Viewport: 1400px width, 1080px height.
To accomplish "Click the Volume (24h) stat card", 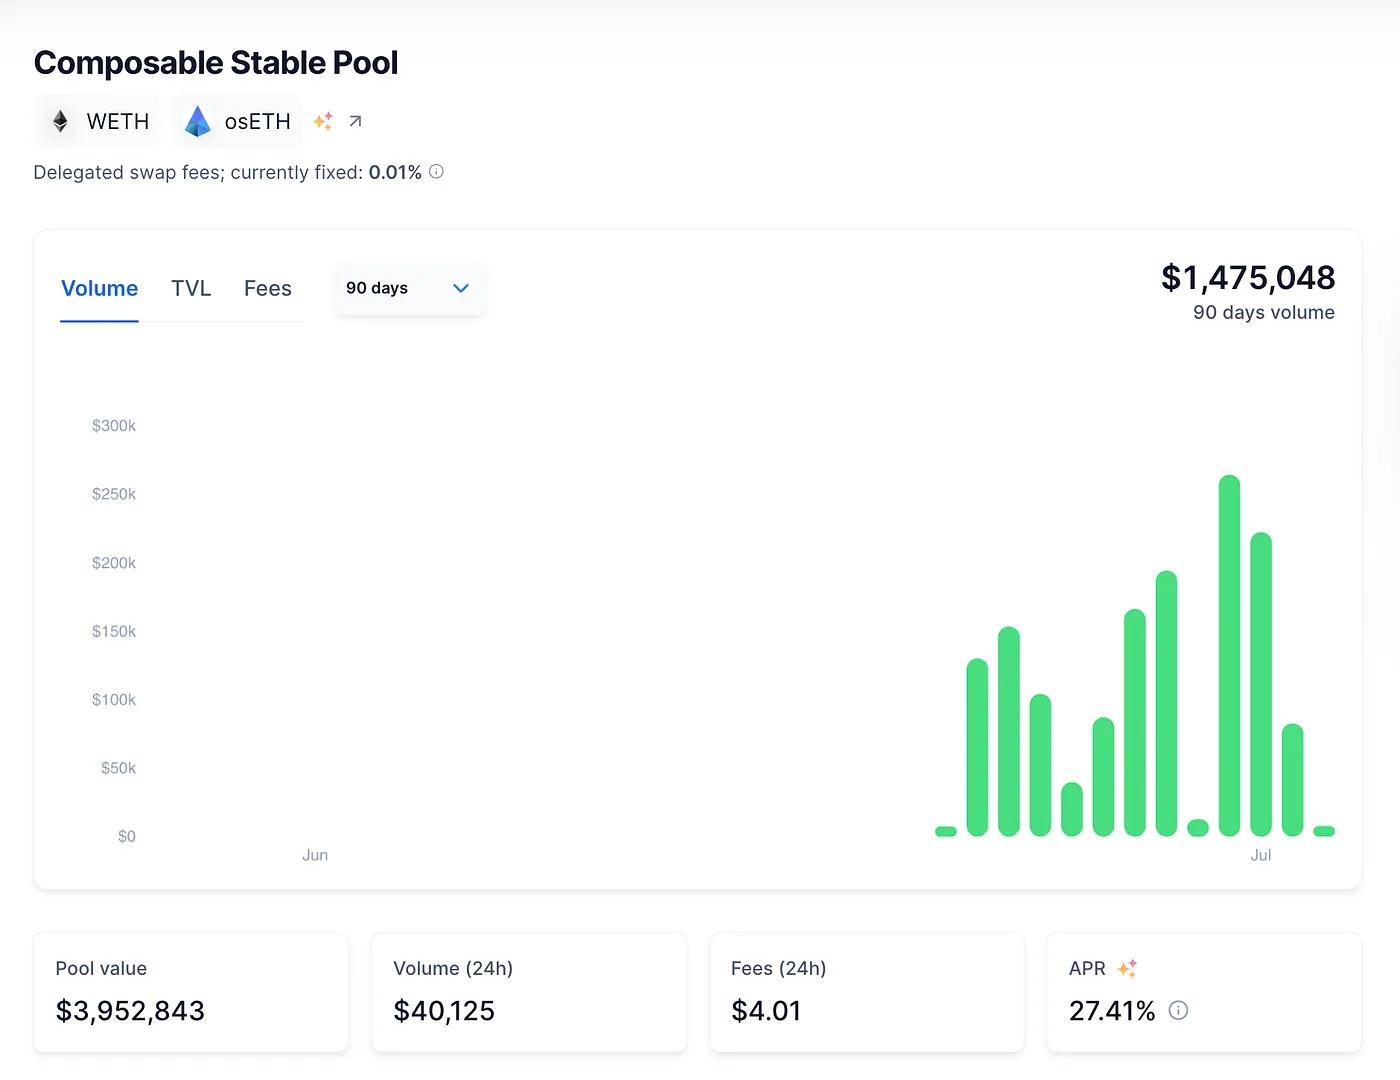I will (x=529, y=991).
